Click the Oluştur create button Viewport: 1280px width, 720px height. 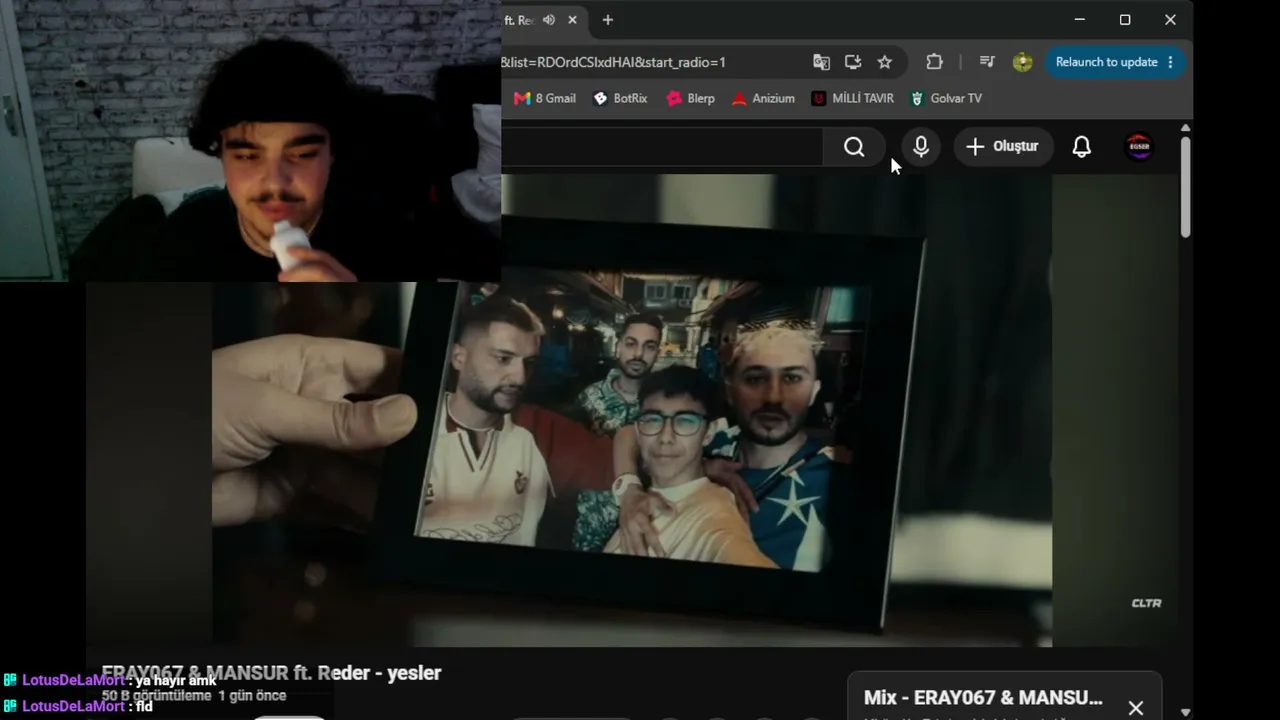point(1002,147)
